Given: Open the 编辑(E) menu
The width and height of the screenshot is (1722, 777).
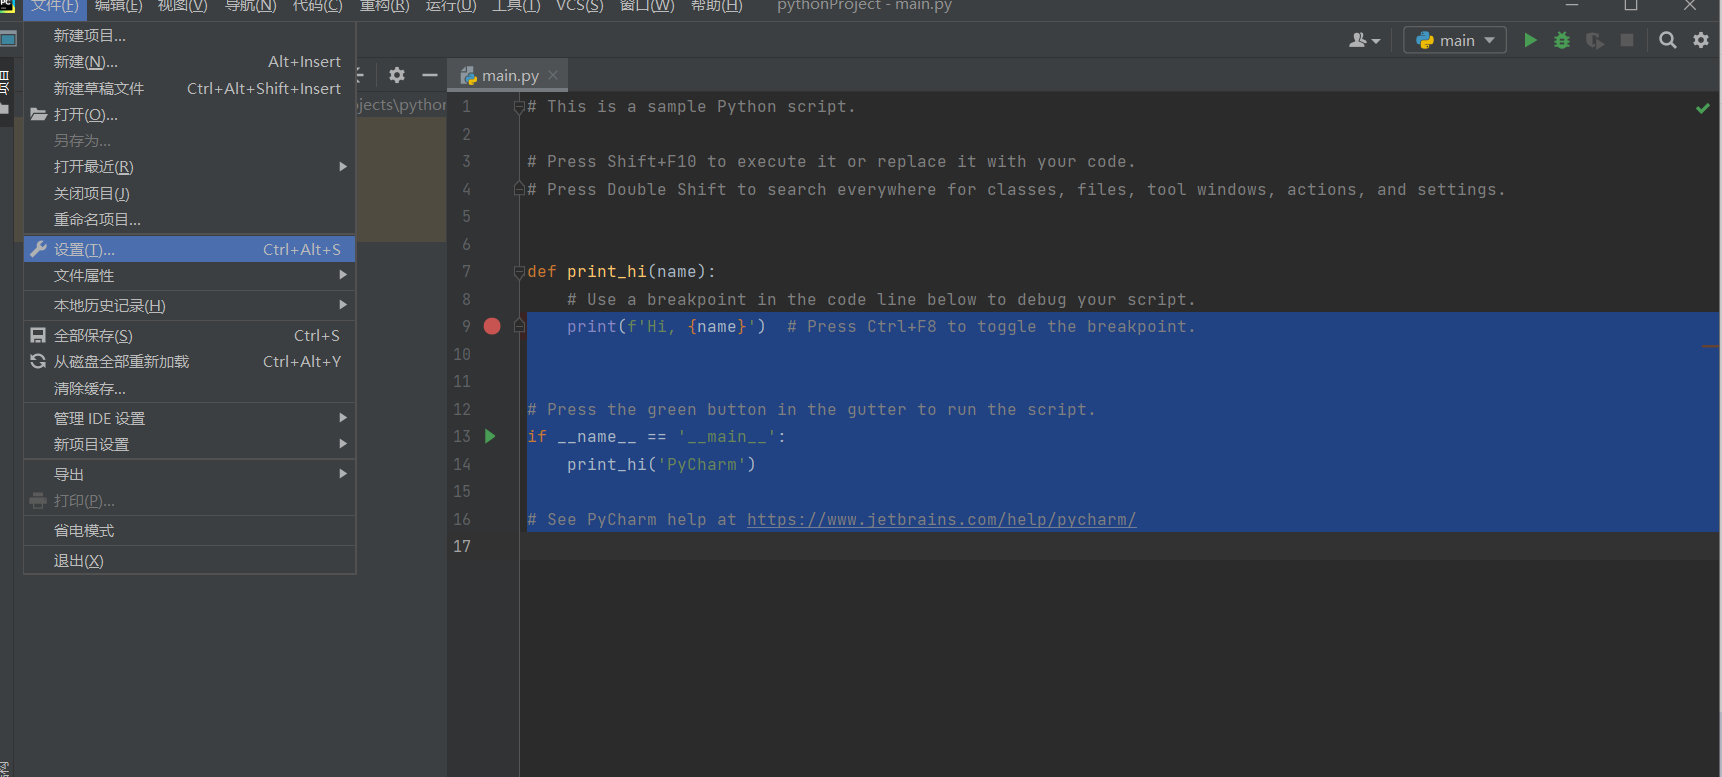Looking at the screenshot, I should [119, 7].
